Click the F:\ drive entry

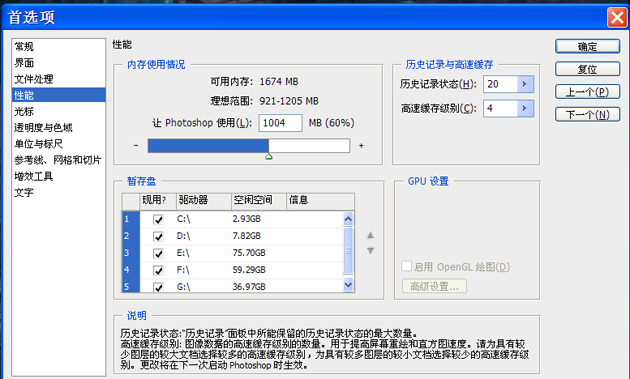pos(183,270)
